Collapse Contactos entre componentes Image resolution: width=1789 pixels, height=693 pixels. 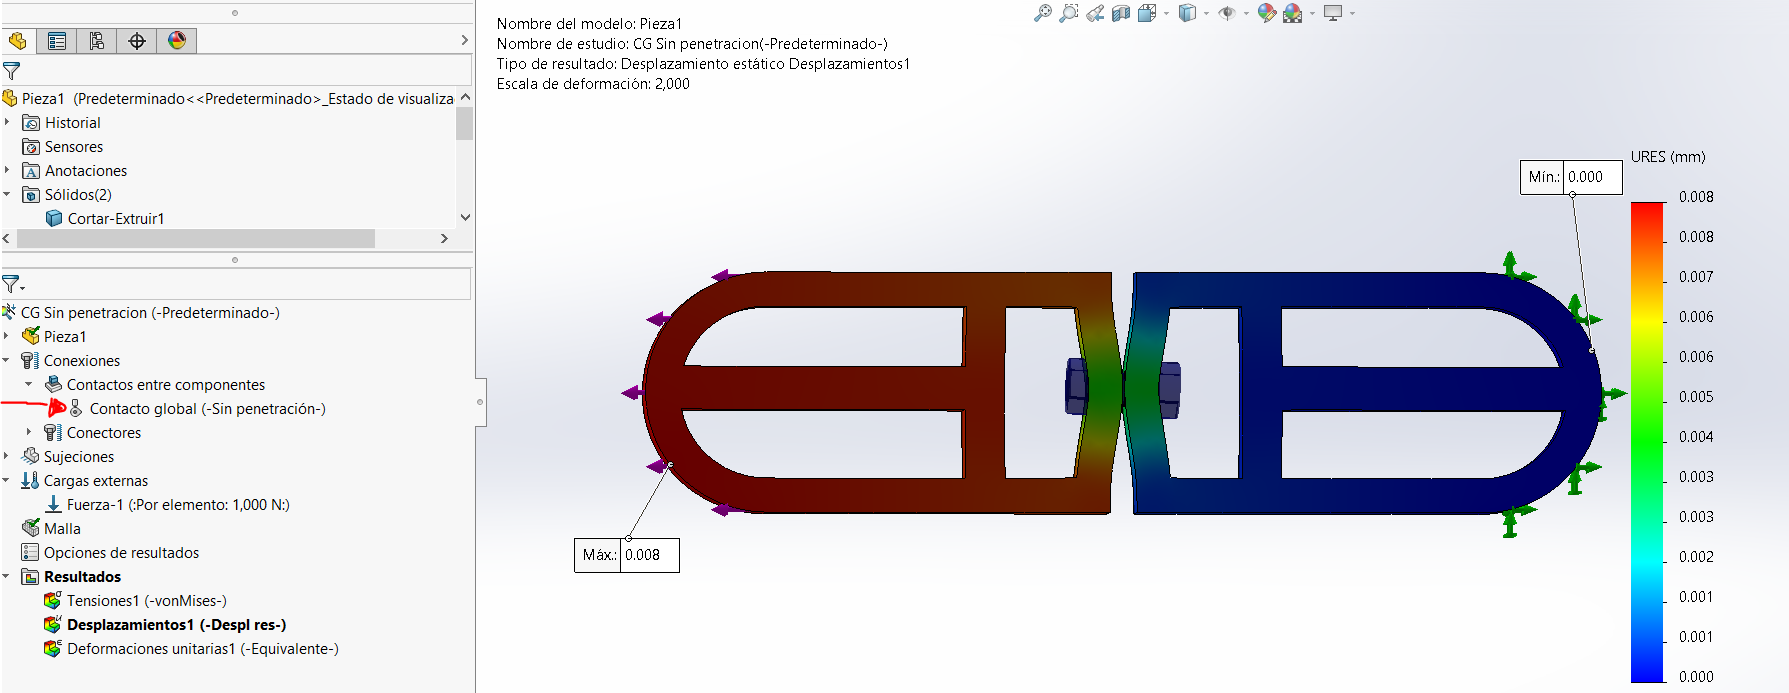coord(29,385)
